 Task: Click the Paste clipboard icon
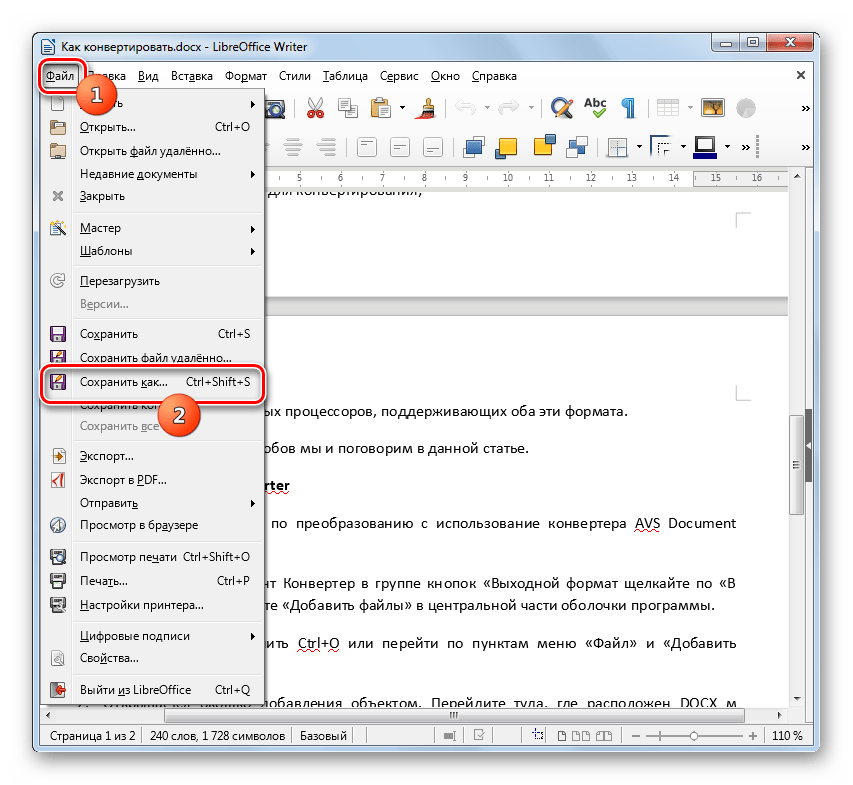click(381, 108)
